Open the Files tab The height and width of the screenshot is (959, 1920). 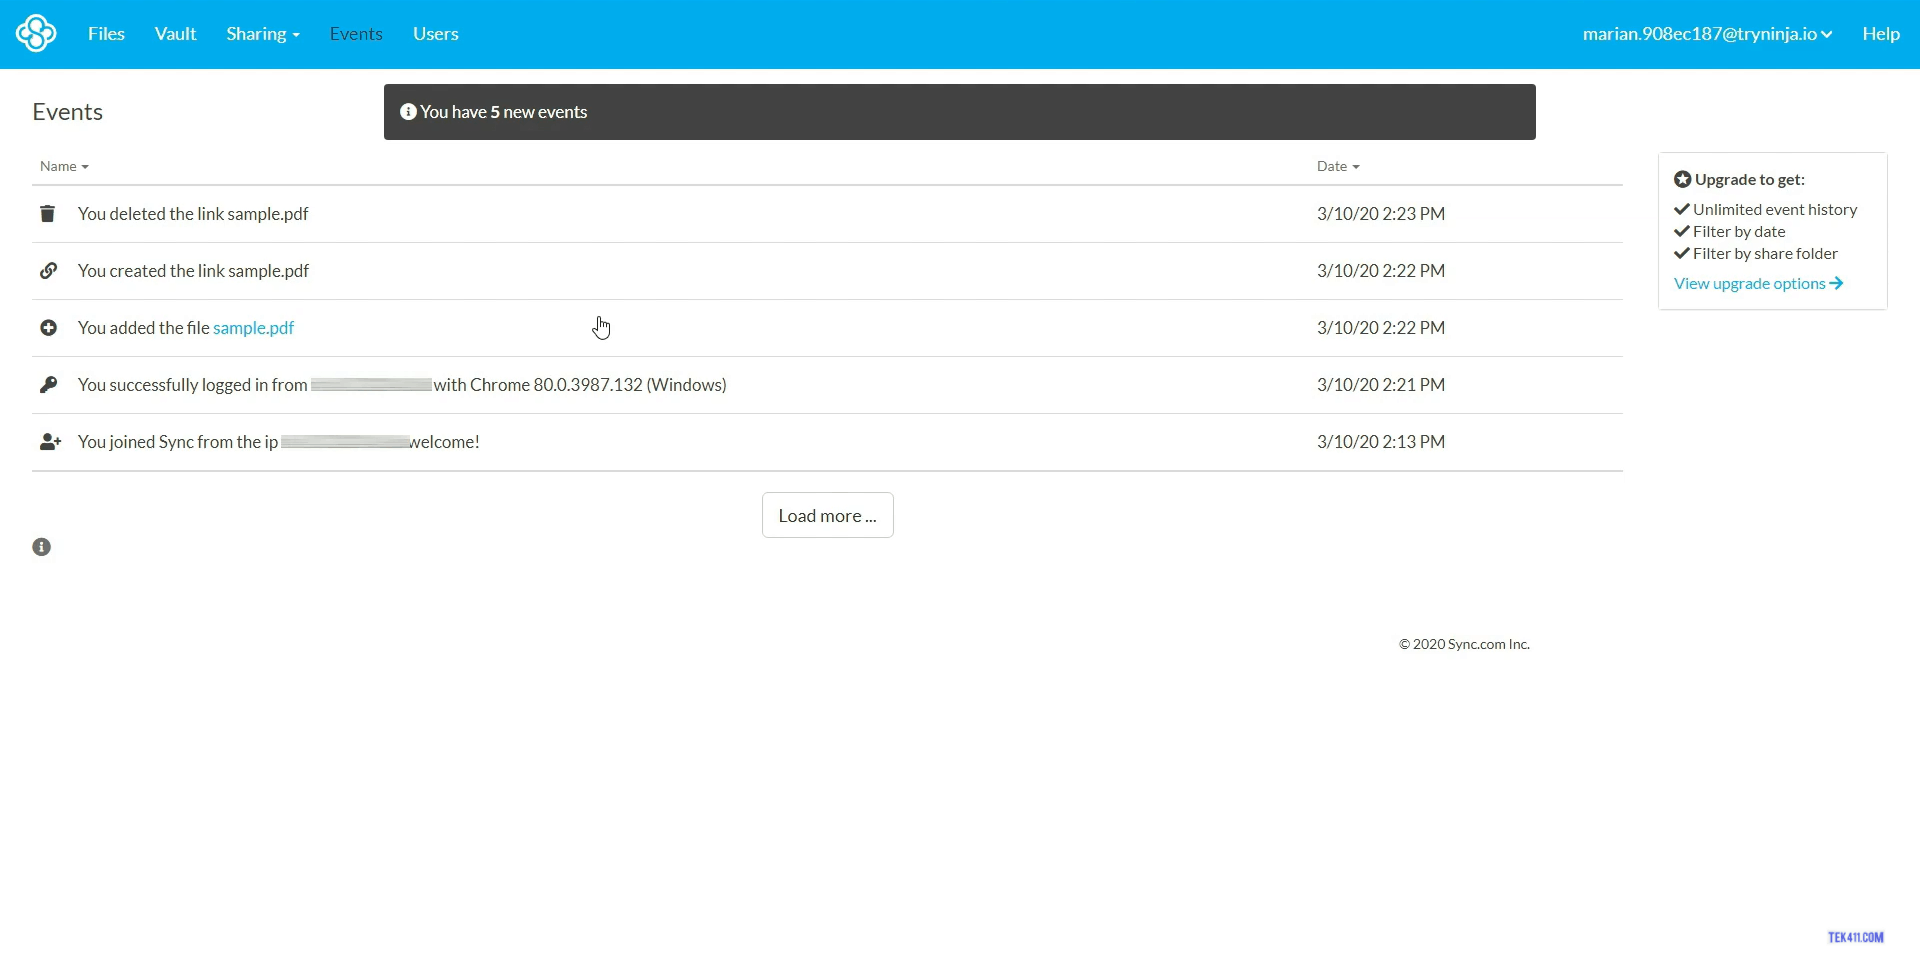click(106, 34)
